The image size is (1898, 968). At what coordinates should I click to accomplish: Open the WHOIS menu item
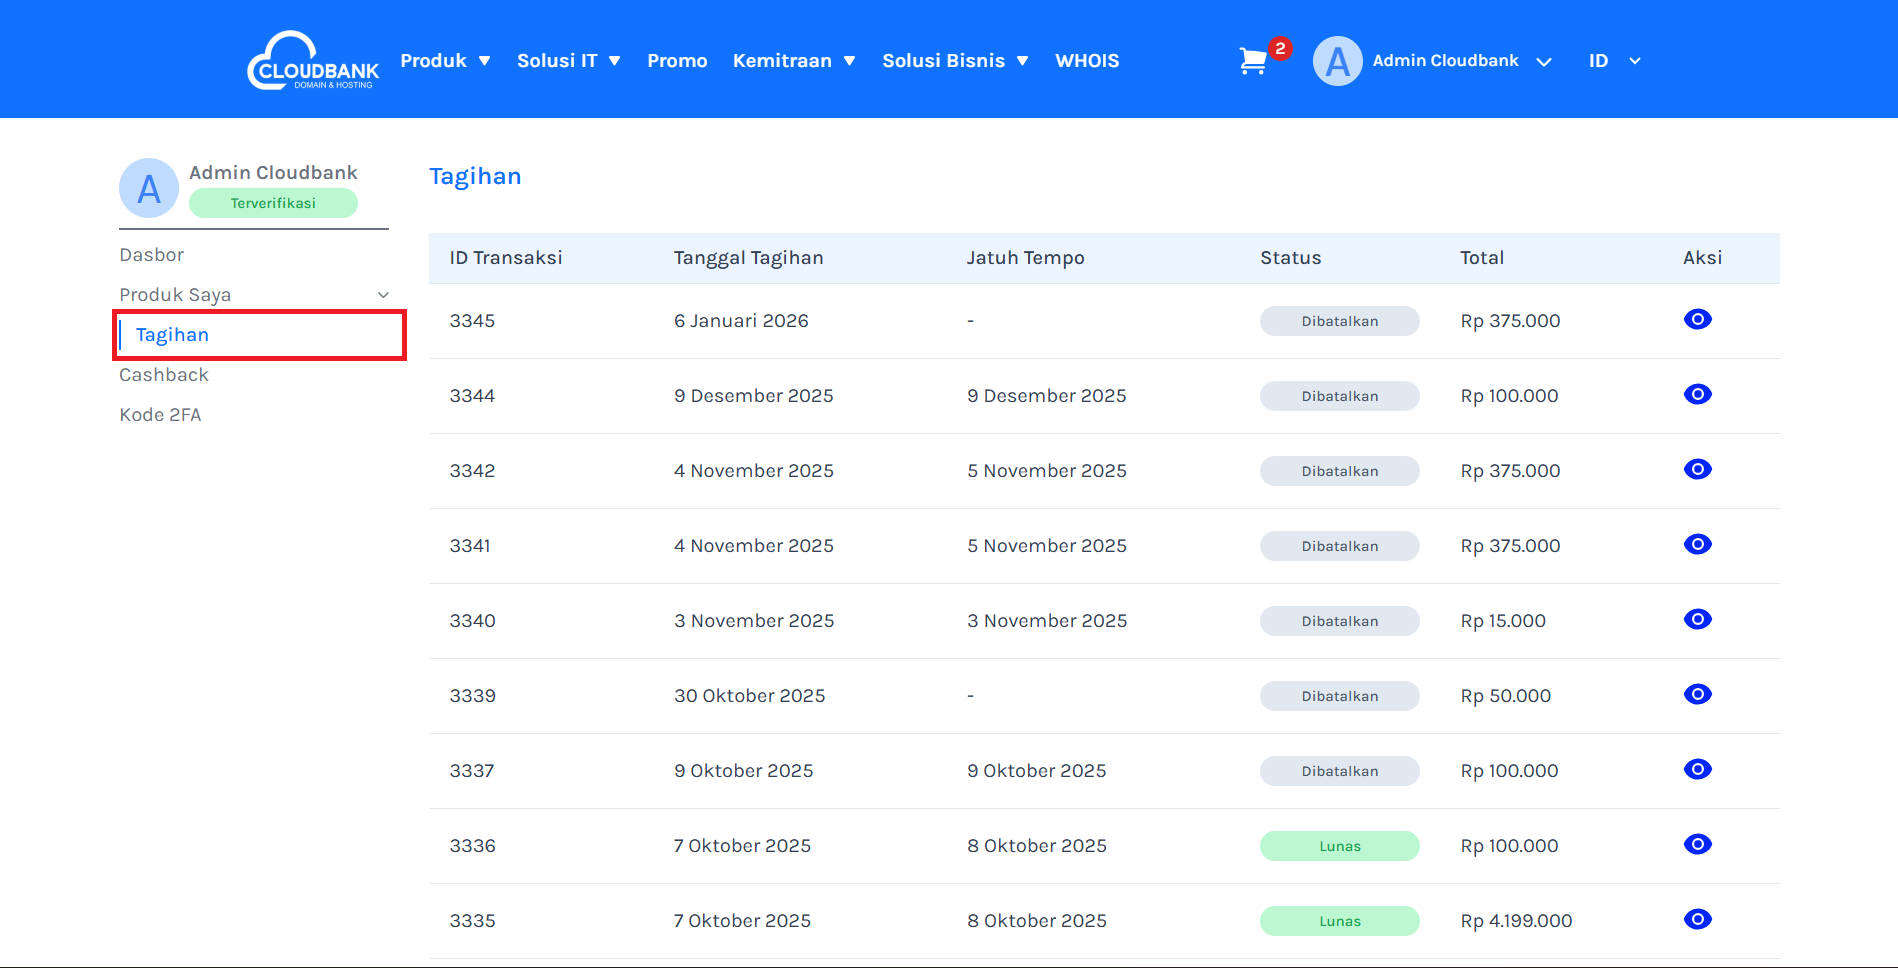(1087, 61)
